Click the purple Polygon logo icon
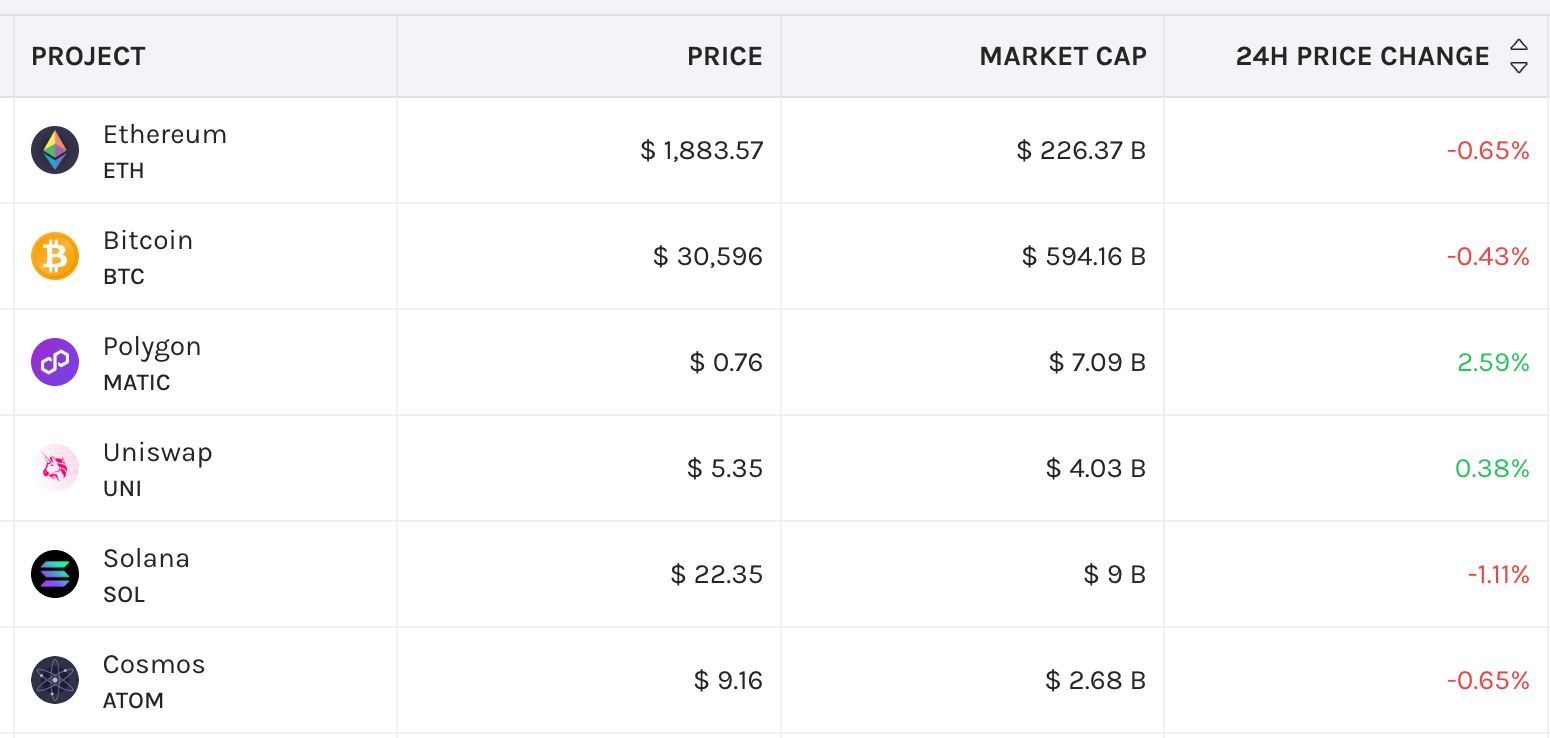1550x738 pixels. click(x=55, y=363)
